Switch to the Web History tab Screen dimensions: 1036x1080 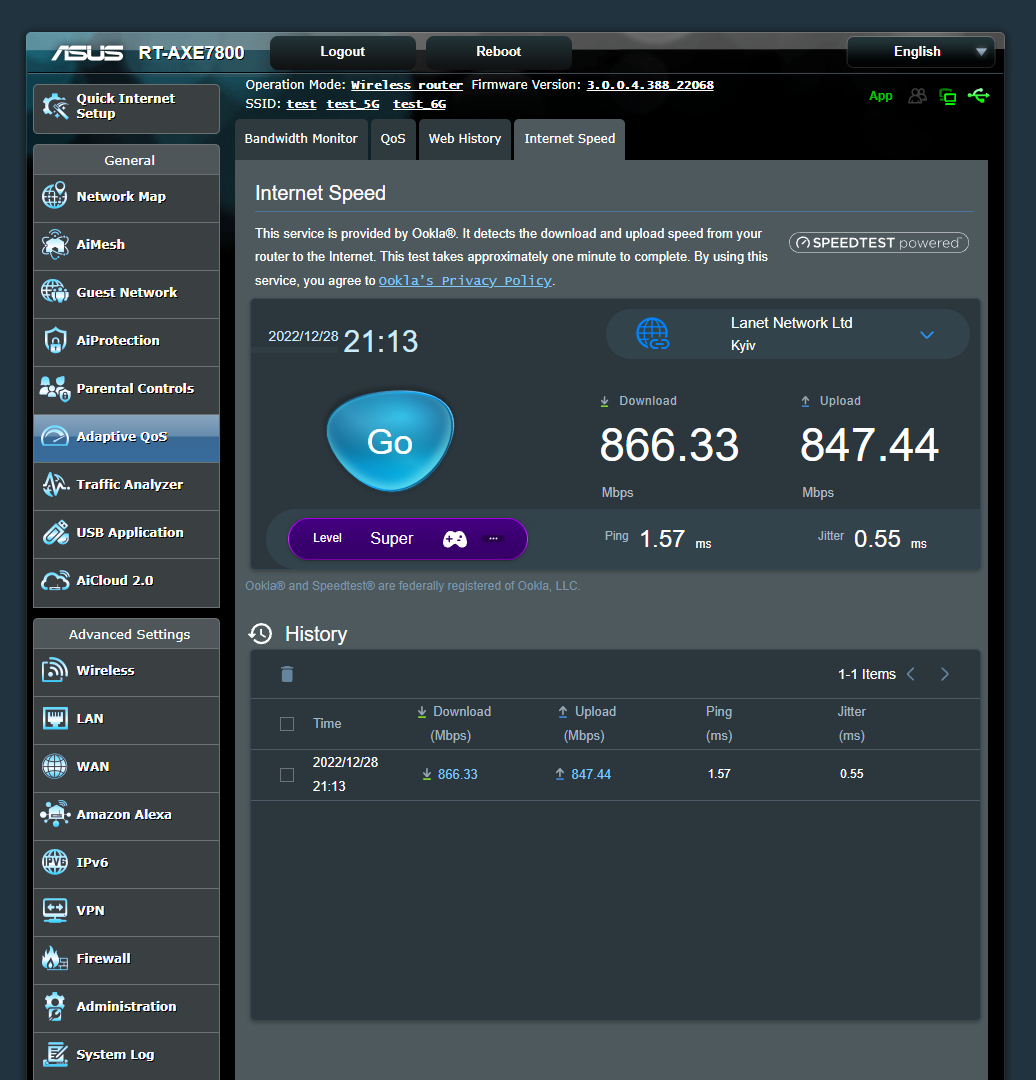click(465, 139)
